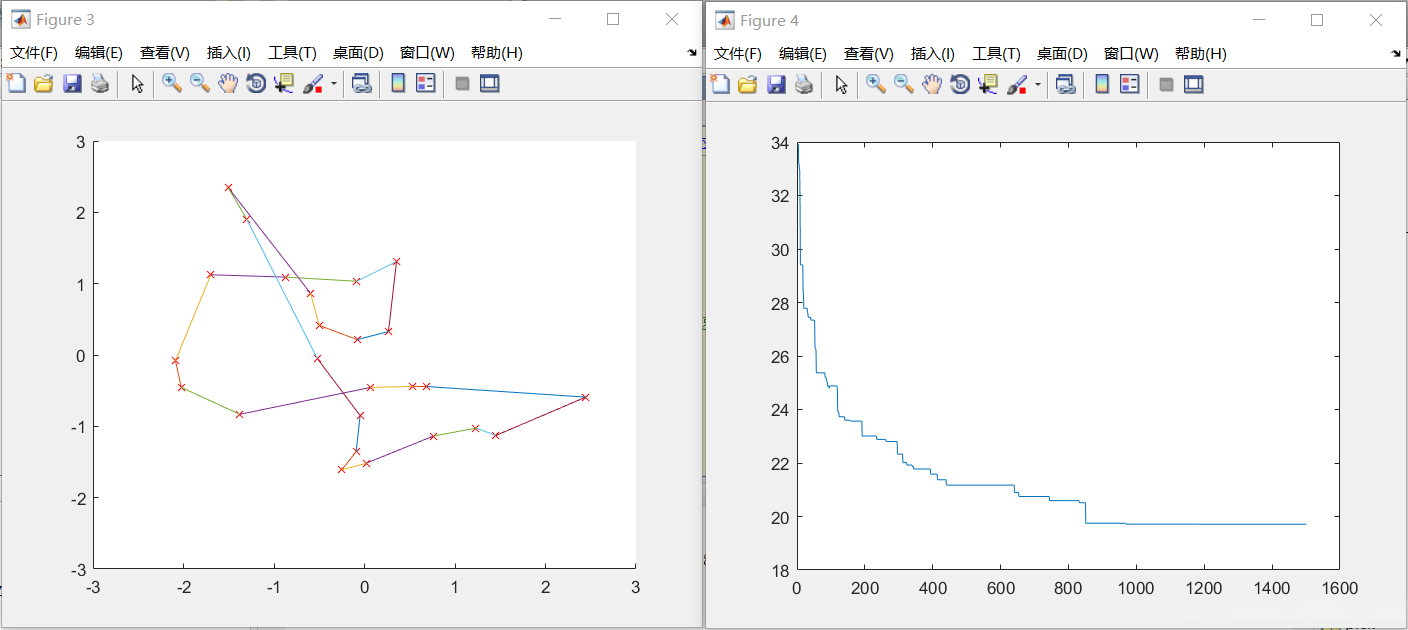The image size is (1408, 630).
Task: Select Zoom In tool in Figure 3
Action: pos(172,84)
